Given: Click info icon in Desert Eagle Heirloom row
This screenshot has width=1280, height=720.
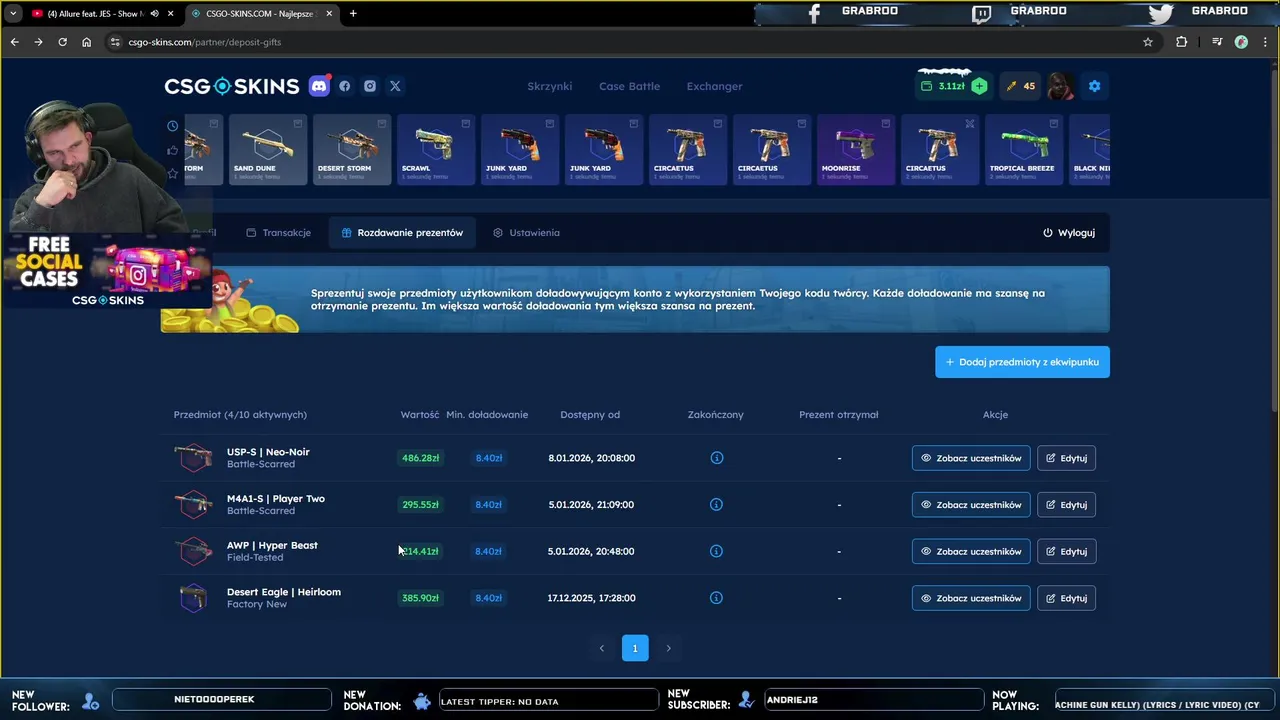Looking at the screenshot, I should pyautogui.click(x=716, y=598).
